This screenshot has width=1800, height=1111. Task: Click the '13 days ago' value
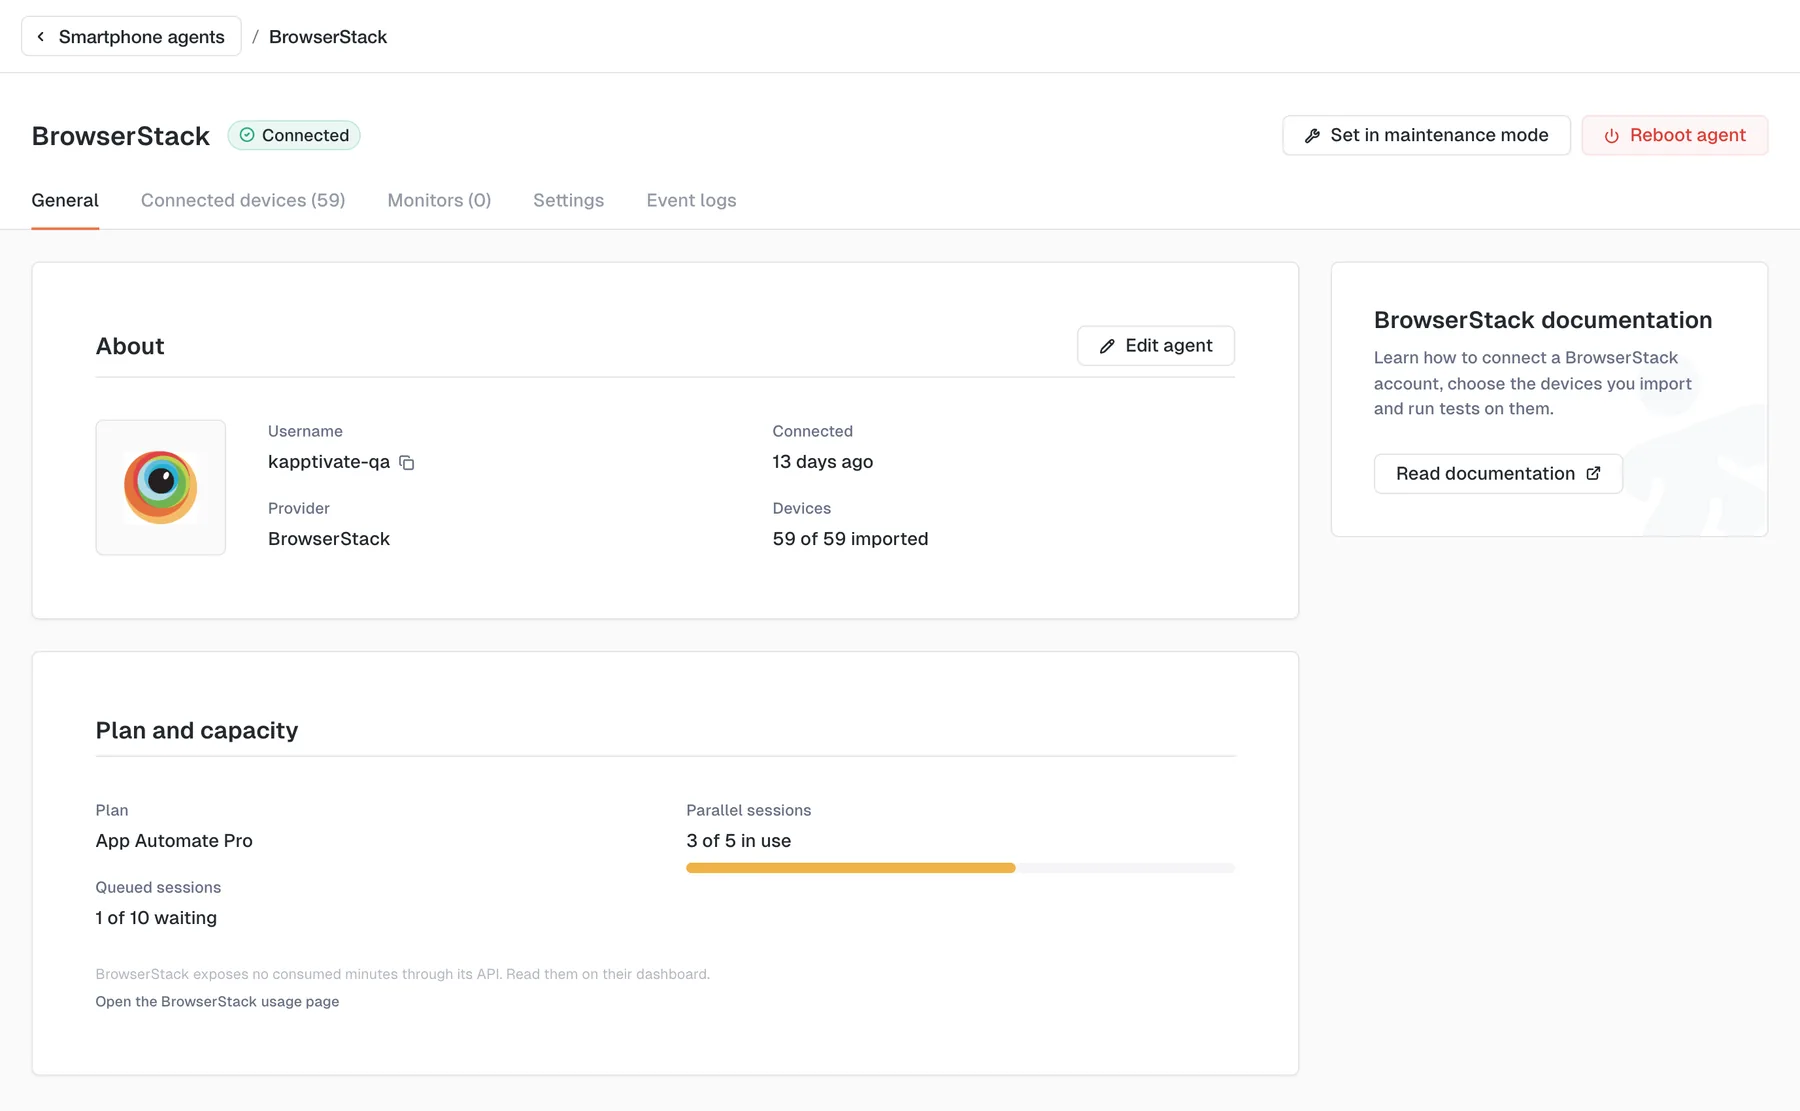click(x=822, y=462)
